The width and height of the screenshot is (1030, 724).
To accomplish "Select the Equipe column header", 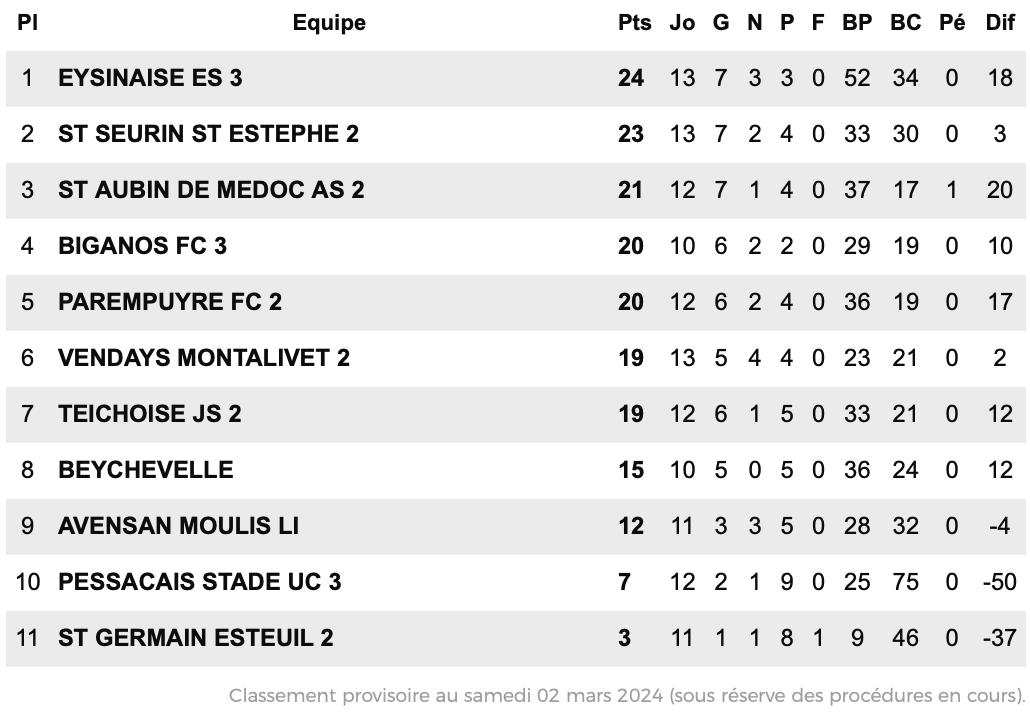I will [329, 22].
